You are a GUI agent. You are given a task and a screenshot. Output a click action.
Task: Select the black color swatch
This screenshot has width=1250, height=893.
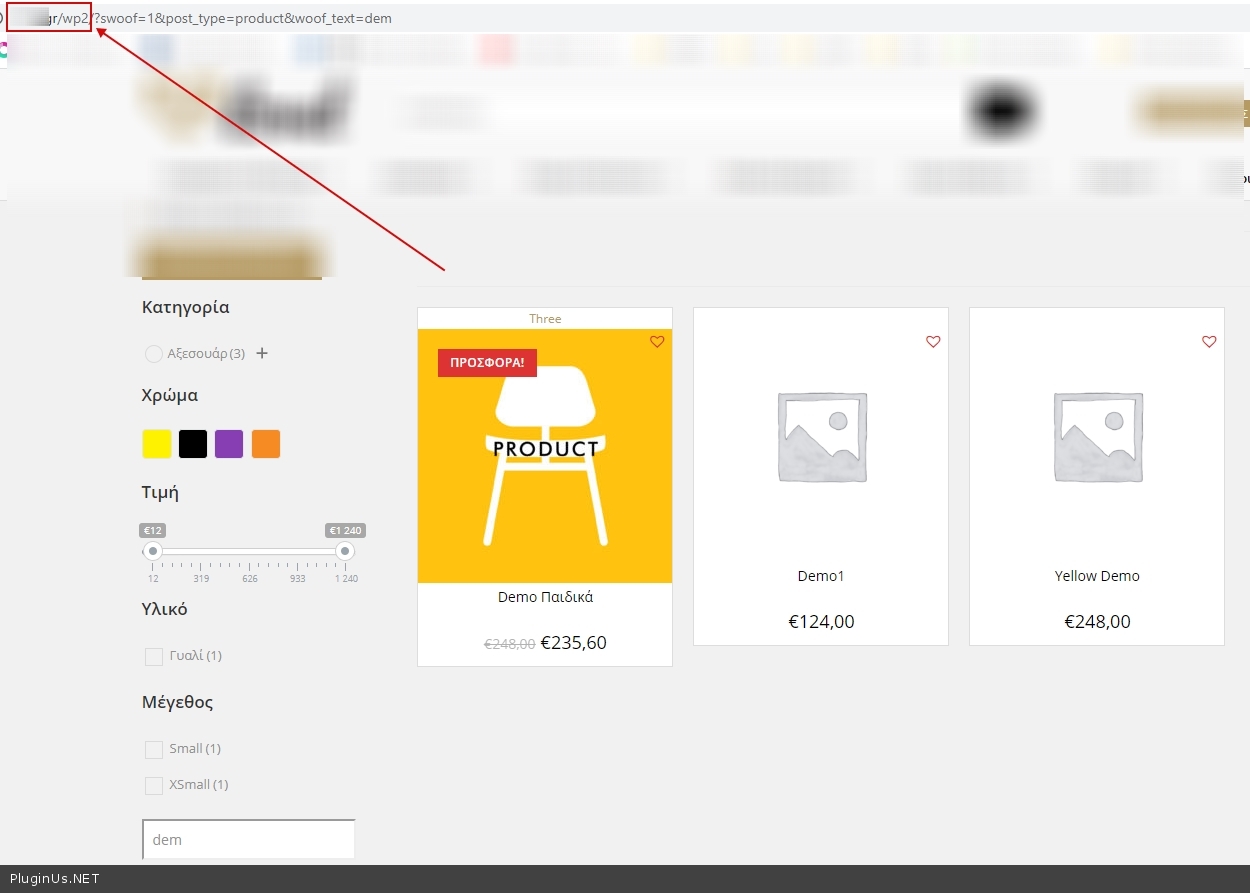coord(193,444)
